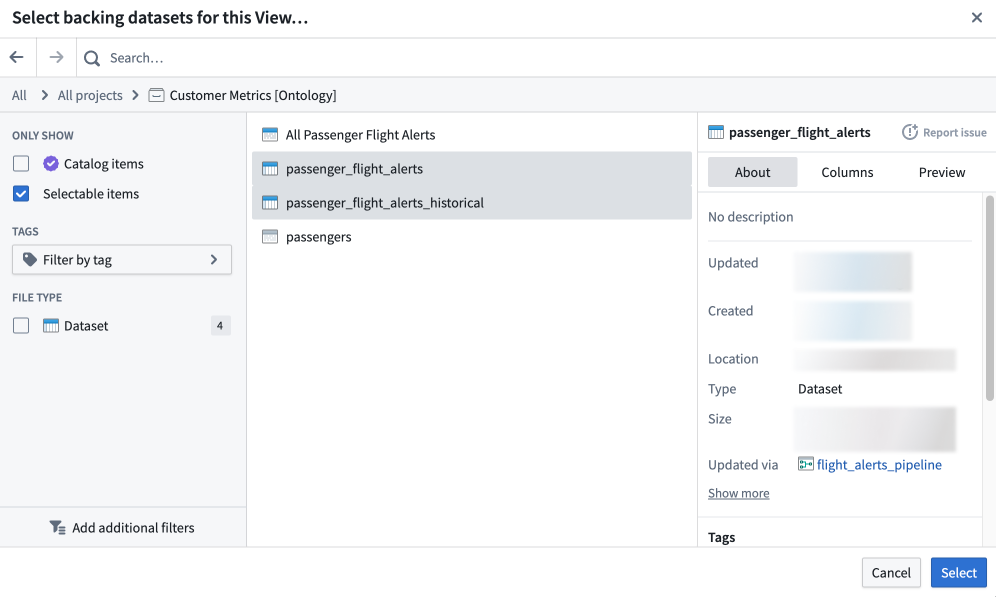Image resolution: width=996 pixels, height=597 pixels.
Task: Select passenger_flight_alerts_historical dataset row
Action: click(471, 203)
